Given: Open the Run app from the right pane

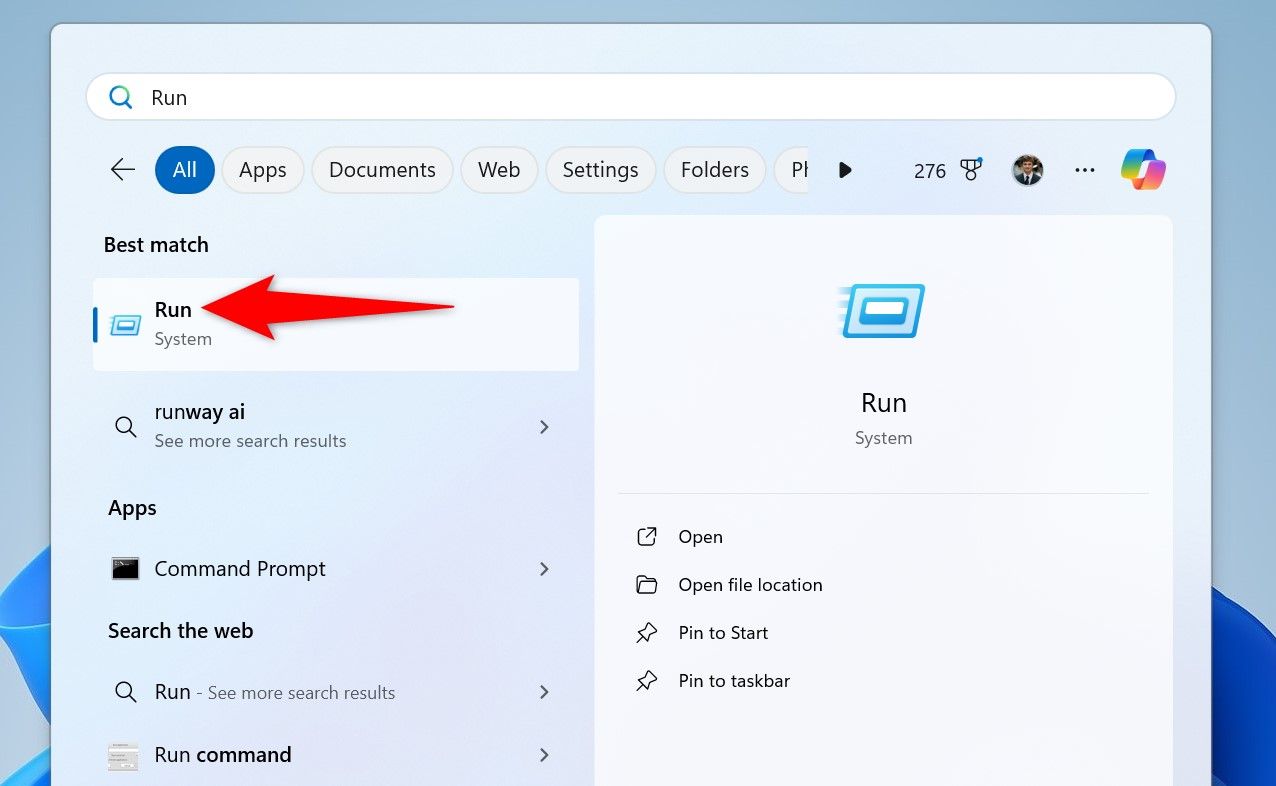Looking at the screenshot, I should 700,537.
